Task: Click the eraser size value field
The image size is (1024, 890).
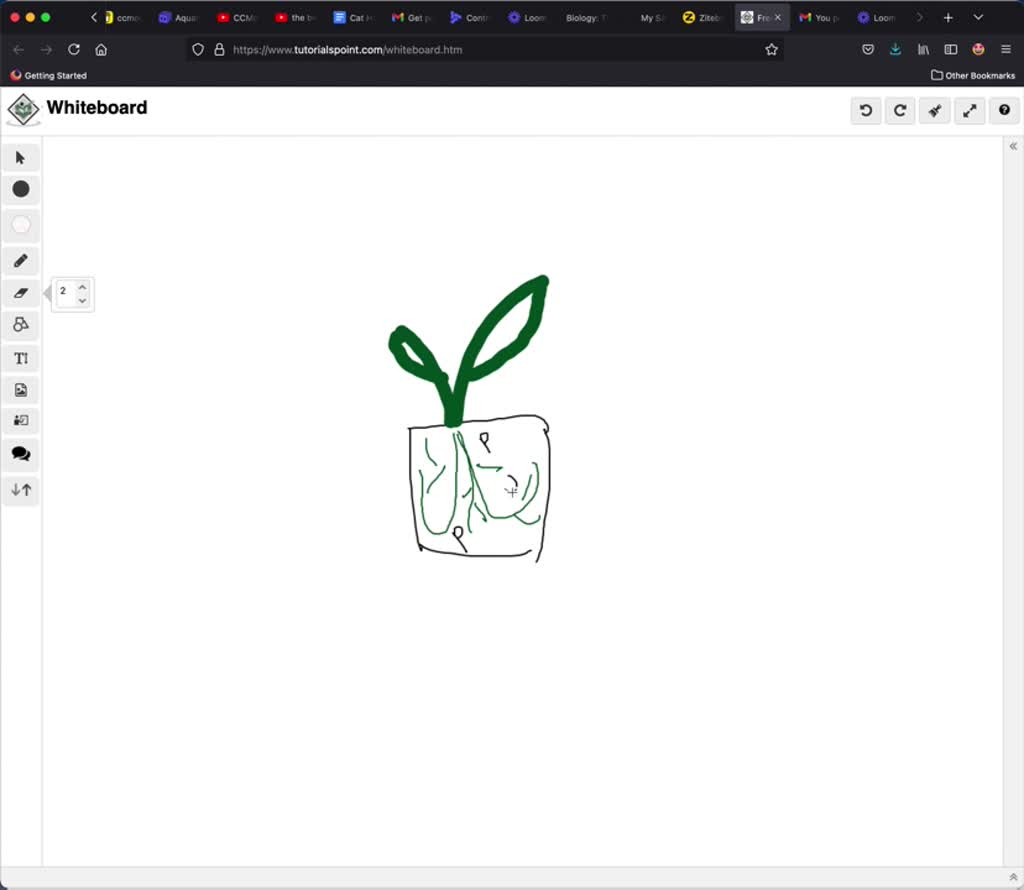Action: click(x=63, y=291)
